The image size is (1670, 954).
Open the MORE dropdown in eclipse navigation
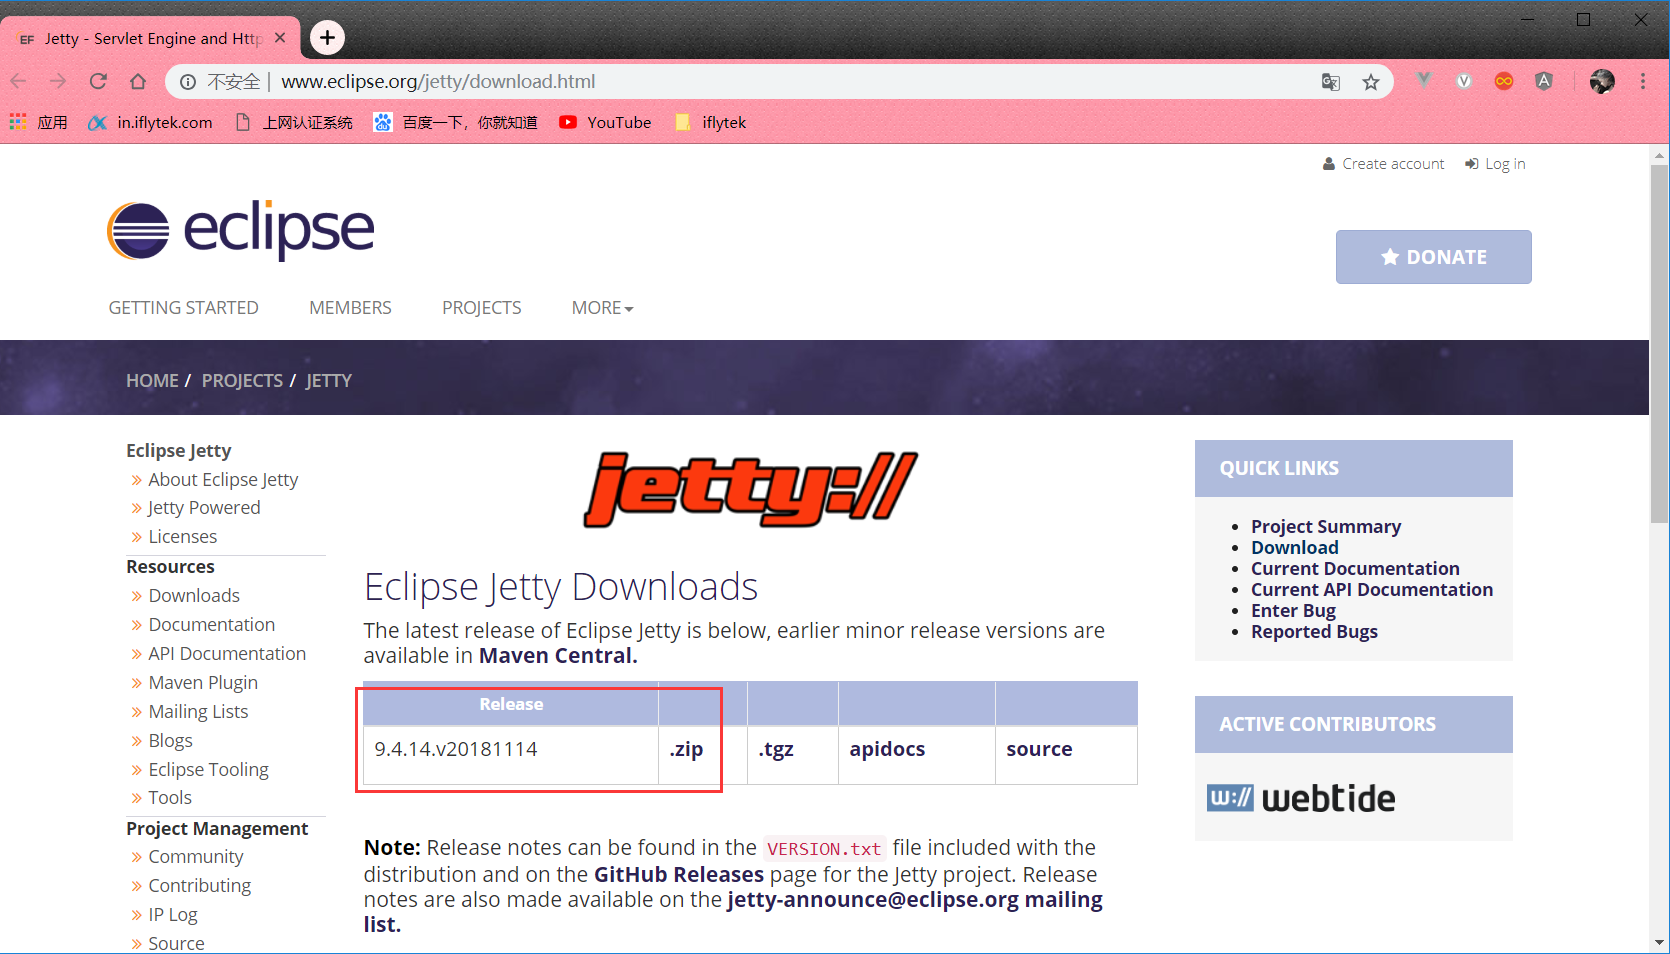pyautogui.click(x=601, y=307)
